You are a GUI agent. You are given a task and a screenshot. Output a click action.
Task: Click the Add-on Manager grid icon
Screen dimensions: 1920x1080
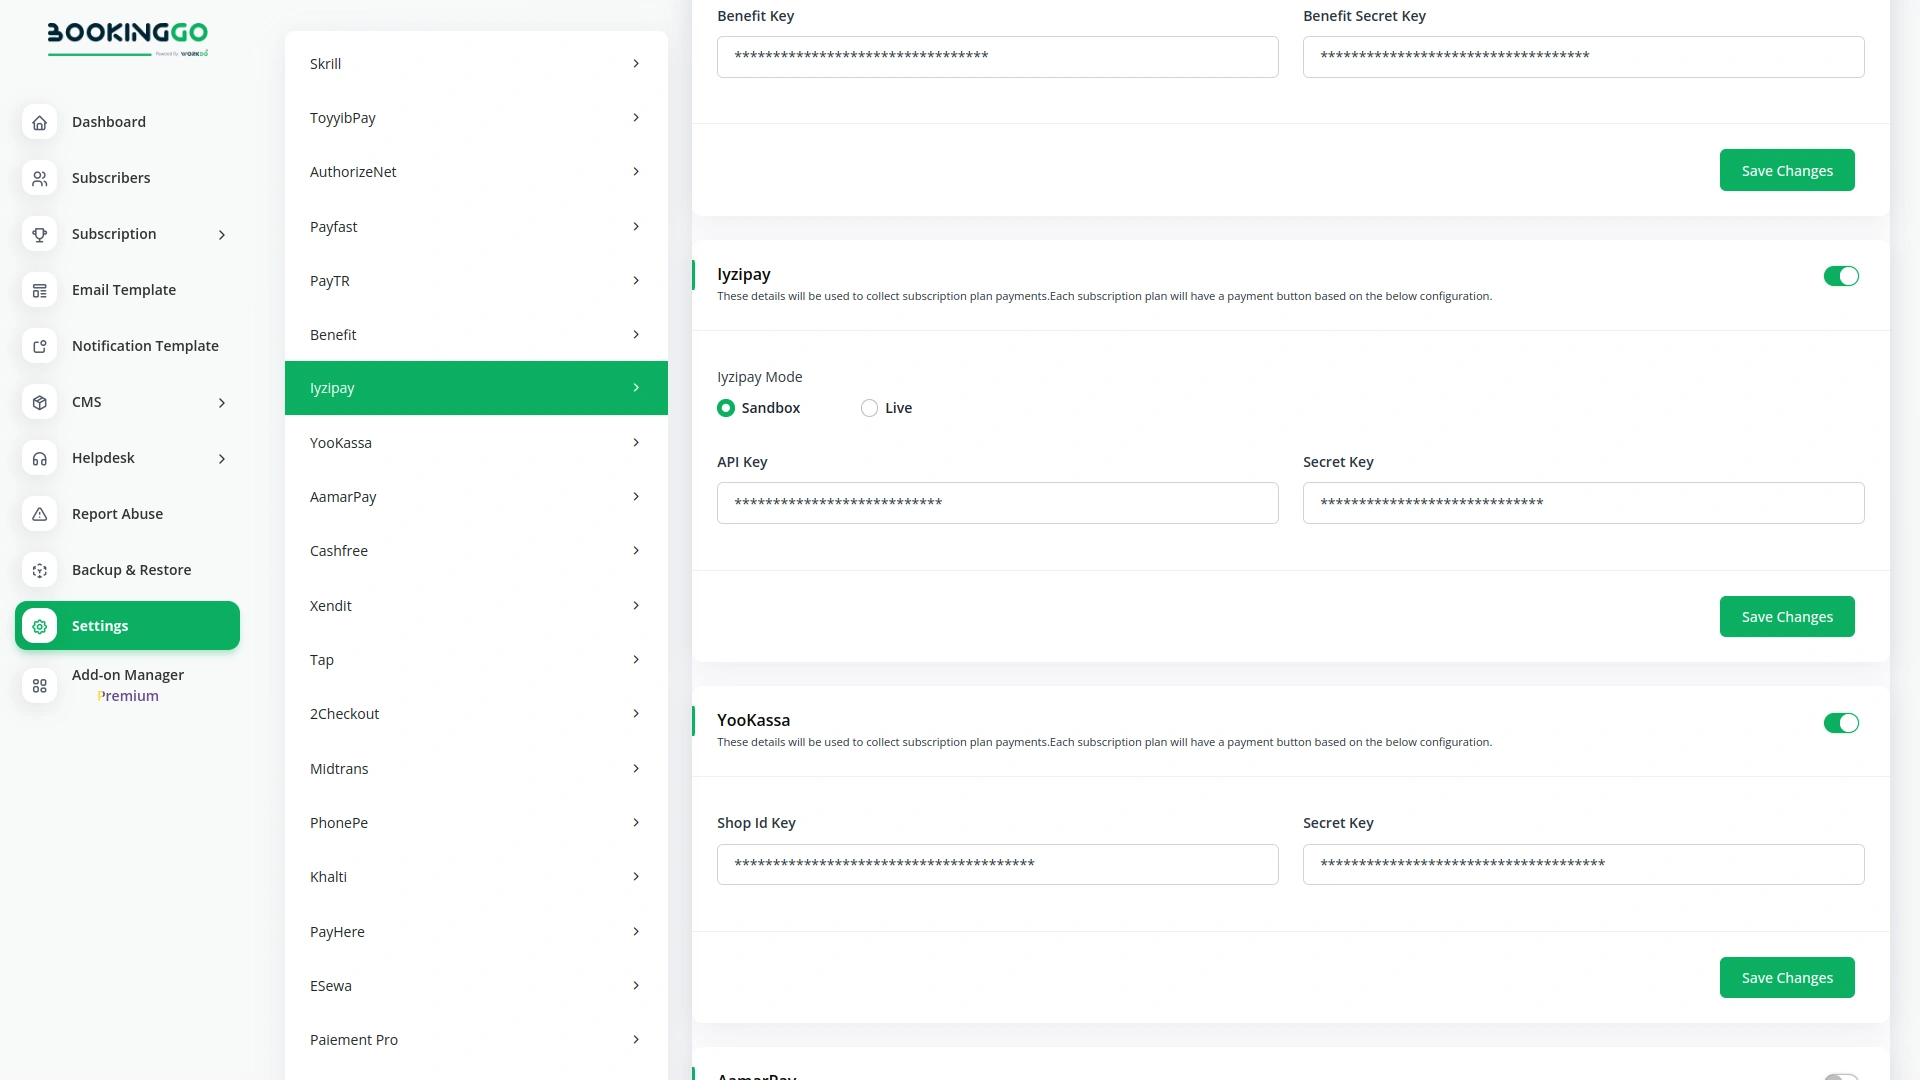[39, 686]
